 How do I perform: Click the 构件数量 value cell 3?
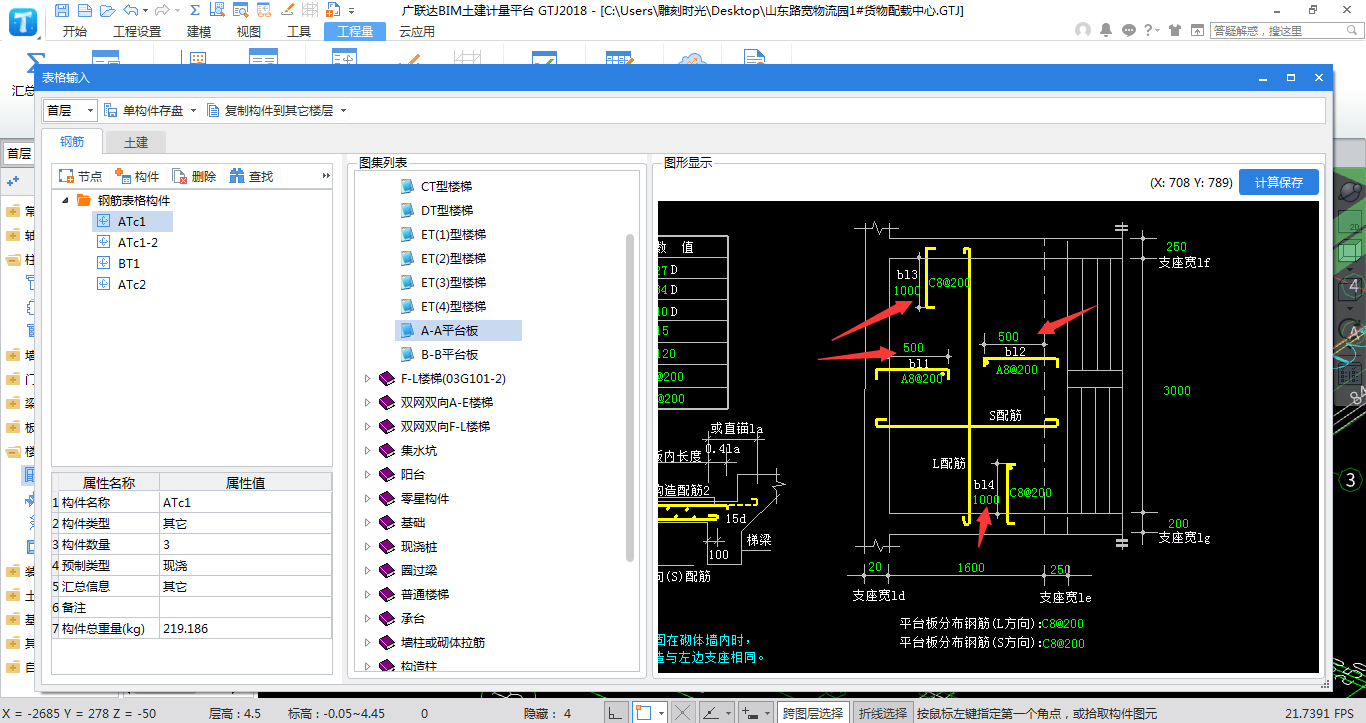(246, 545)
